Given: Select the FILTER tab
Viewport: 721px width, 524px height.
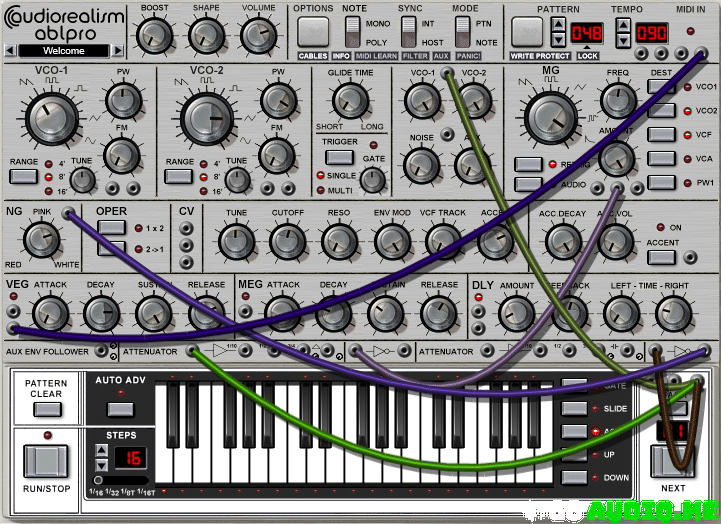Looking at the screenshot, I should pos(415,56).
